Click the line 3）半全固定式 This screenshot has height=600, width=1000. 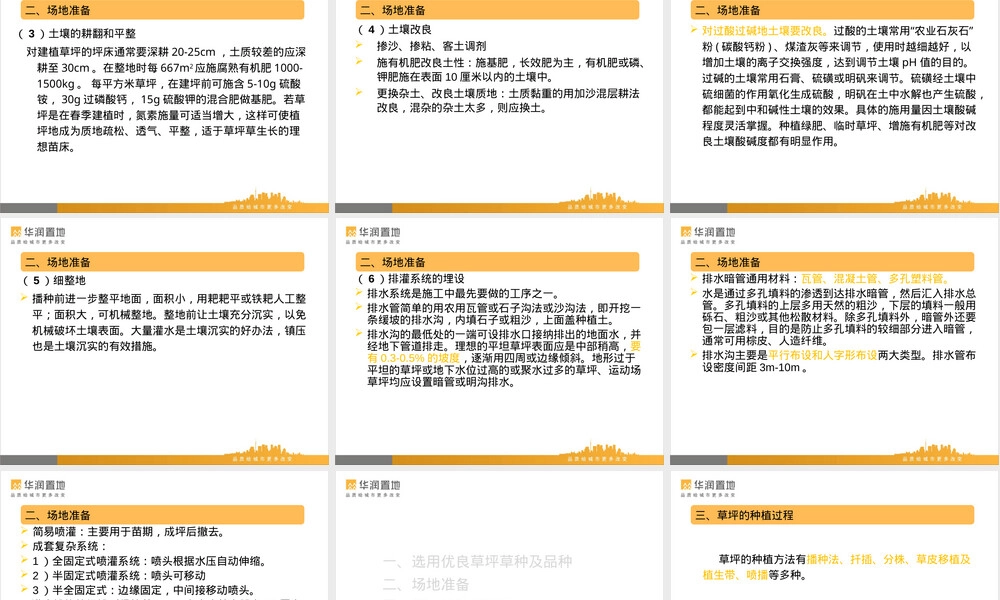click(x=143, y=590)
